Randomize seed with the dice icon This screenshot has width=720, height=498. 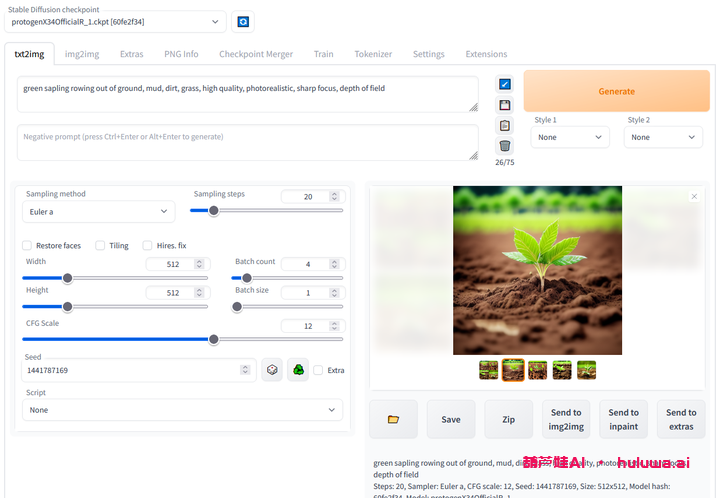[272, 370]
